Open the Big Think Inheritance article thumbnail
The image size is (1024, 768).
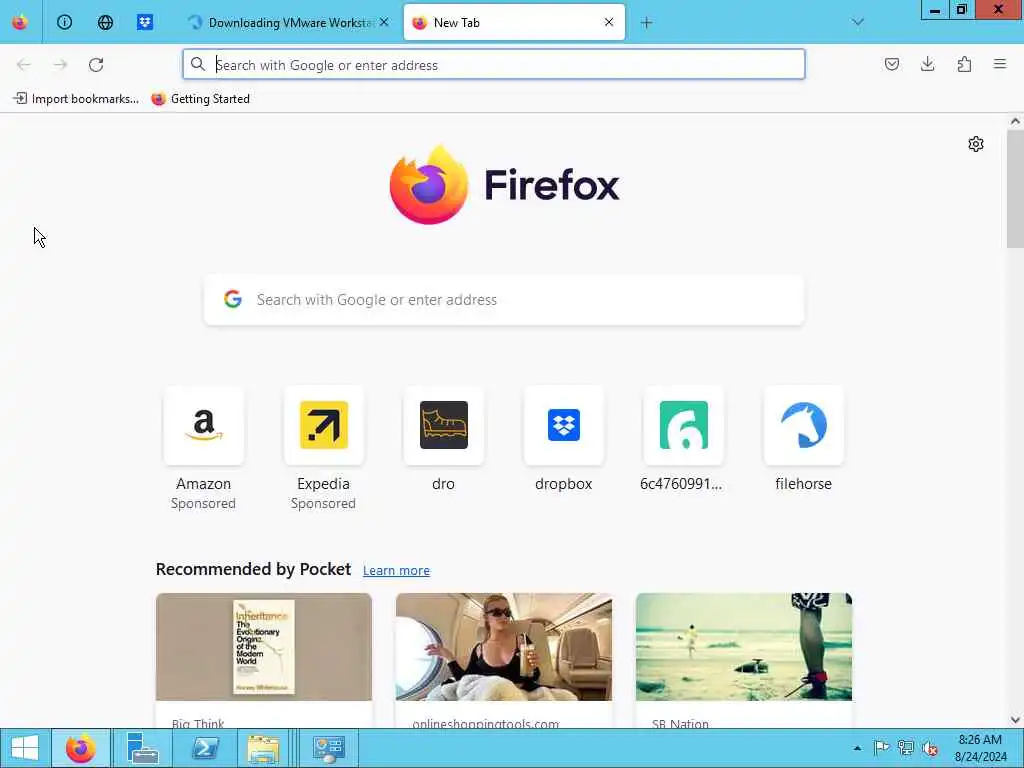click(264, 647)
